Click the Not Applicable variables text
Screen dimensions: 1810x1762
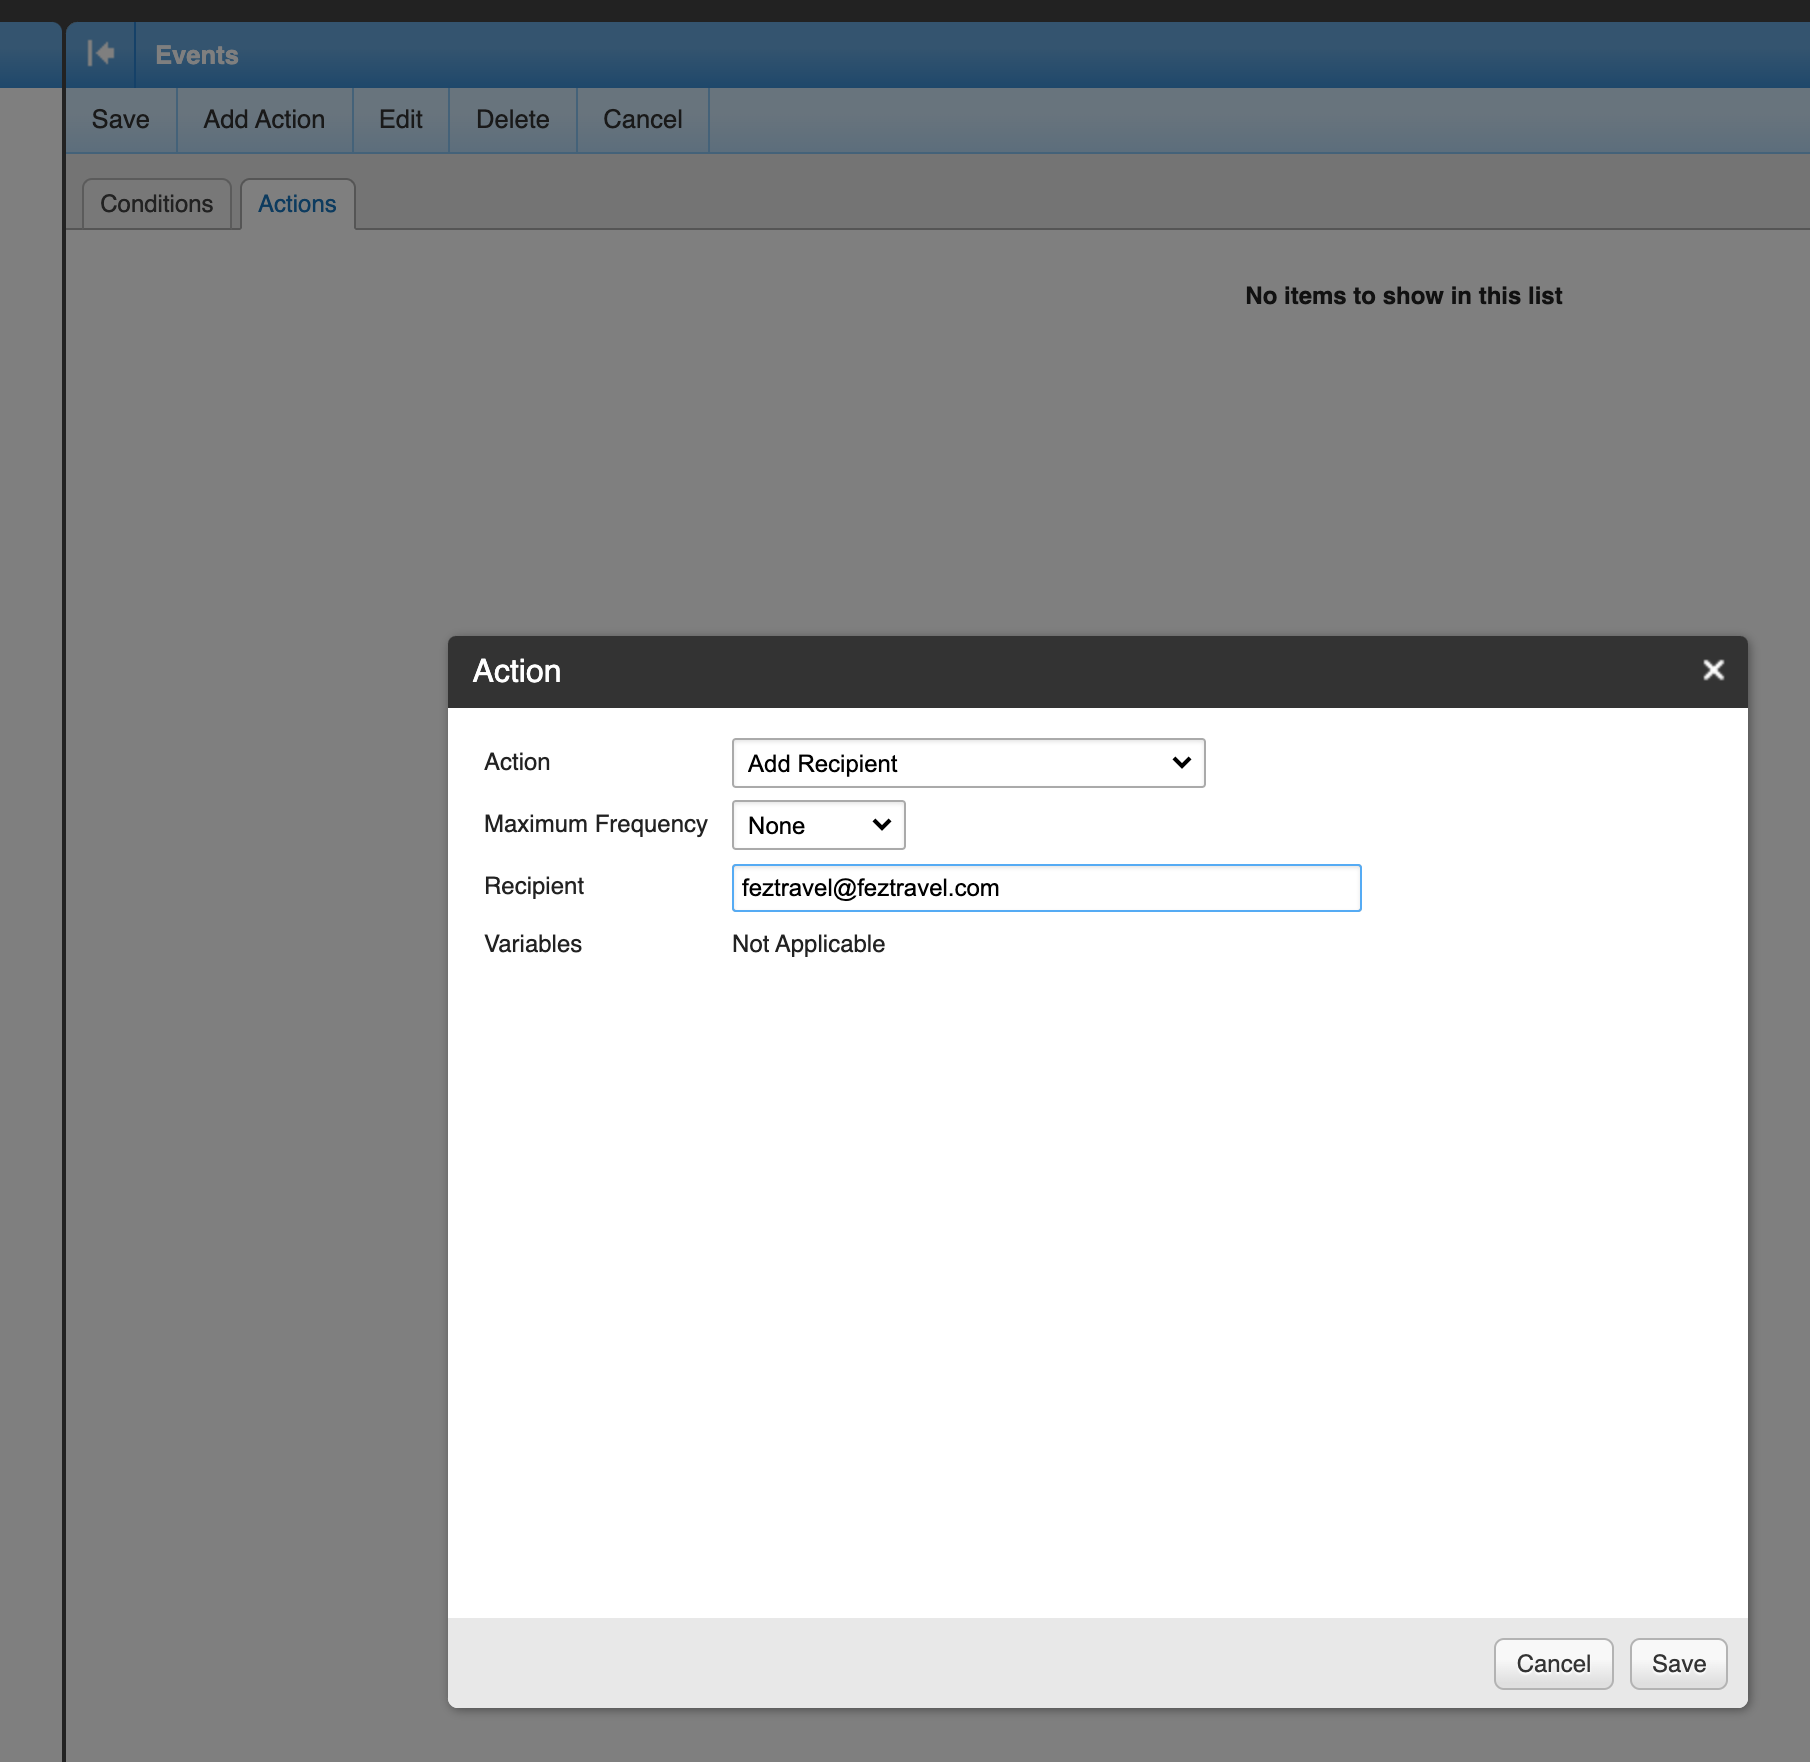click(x=808, y=944)
